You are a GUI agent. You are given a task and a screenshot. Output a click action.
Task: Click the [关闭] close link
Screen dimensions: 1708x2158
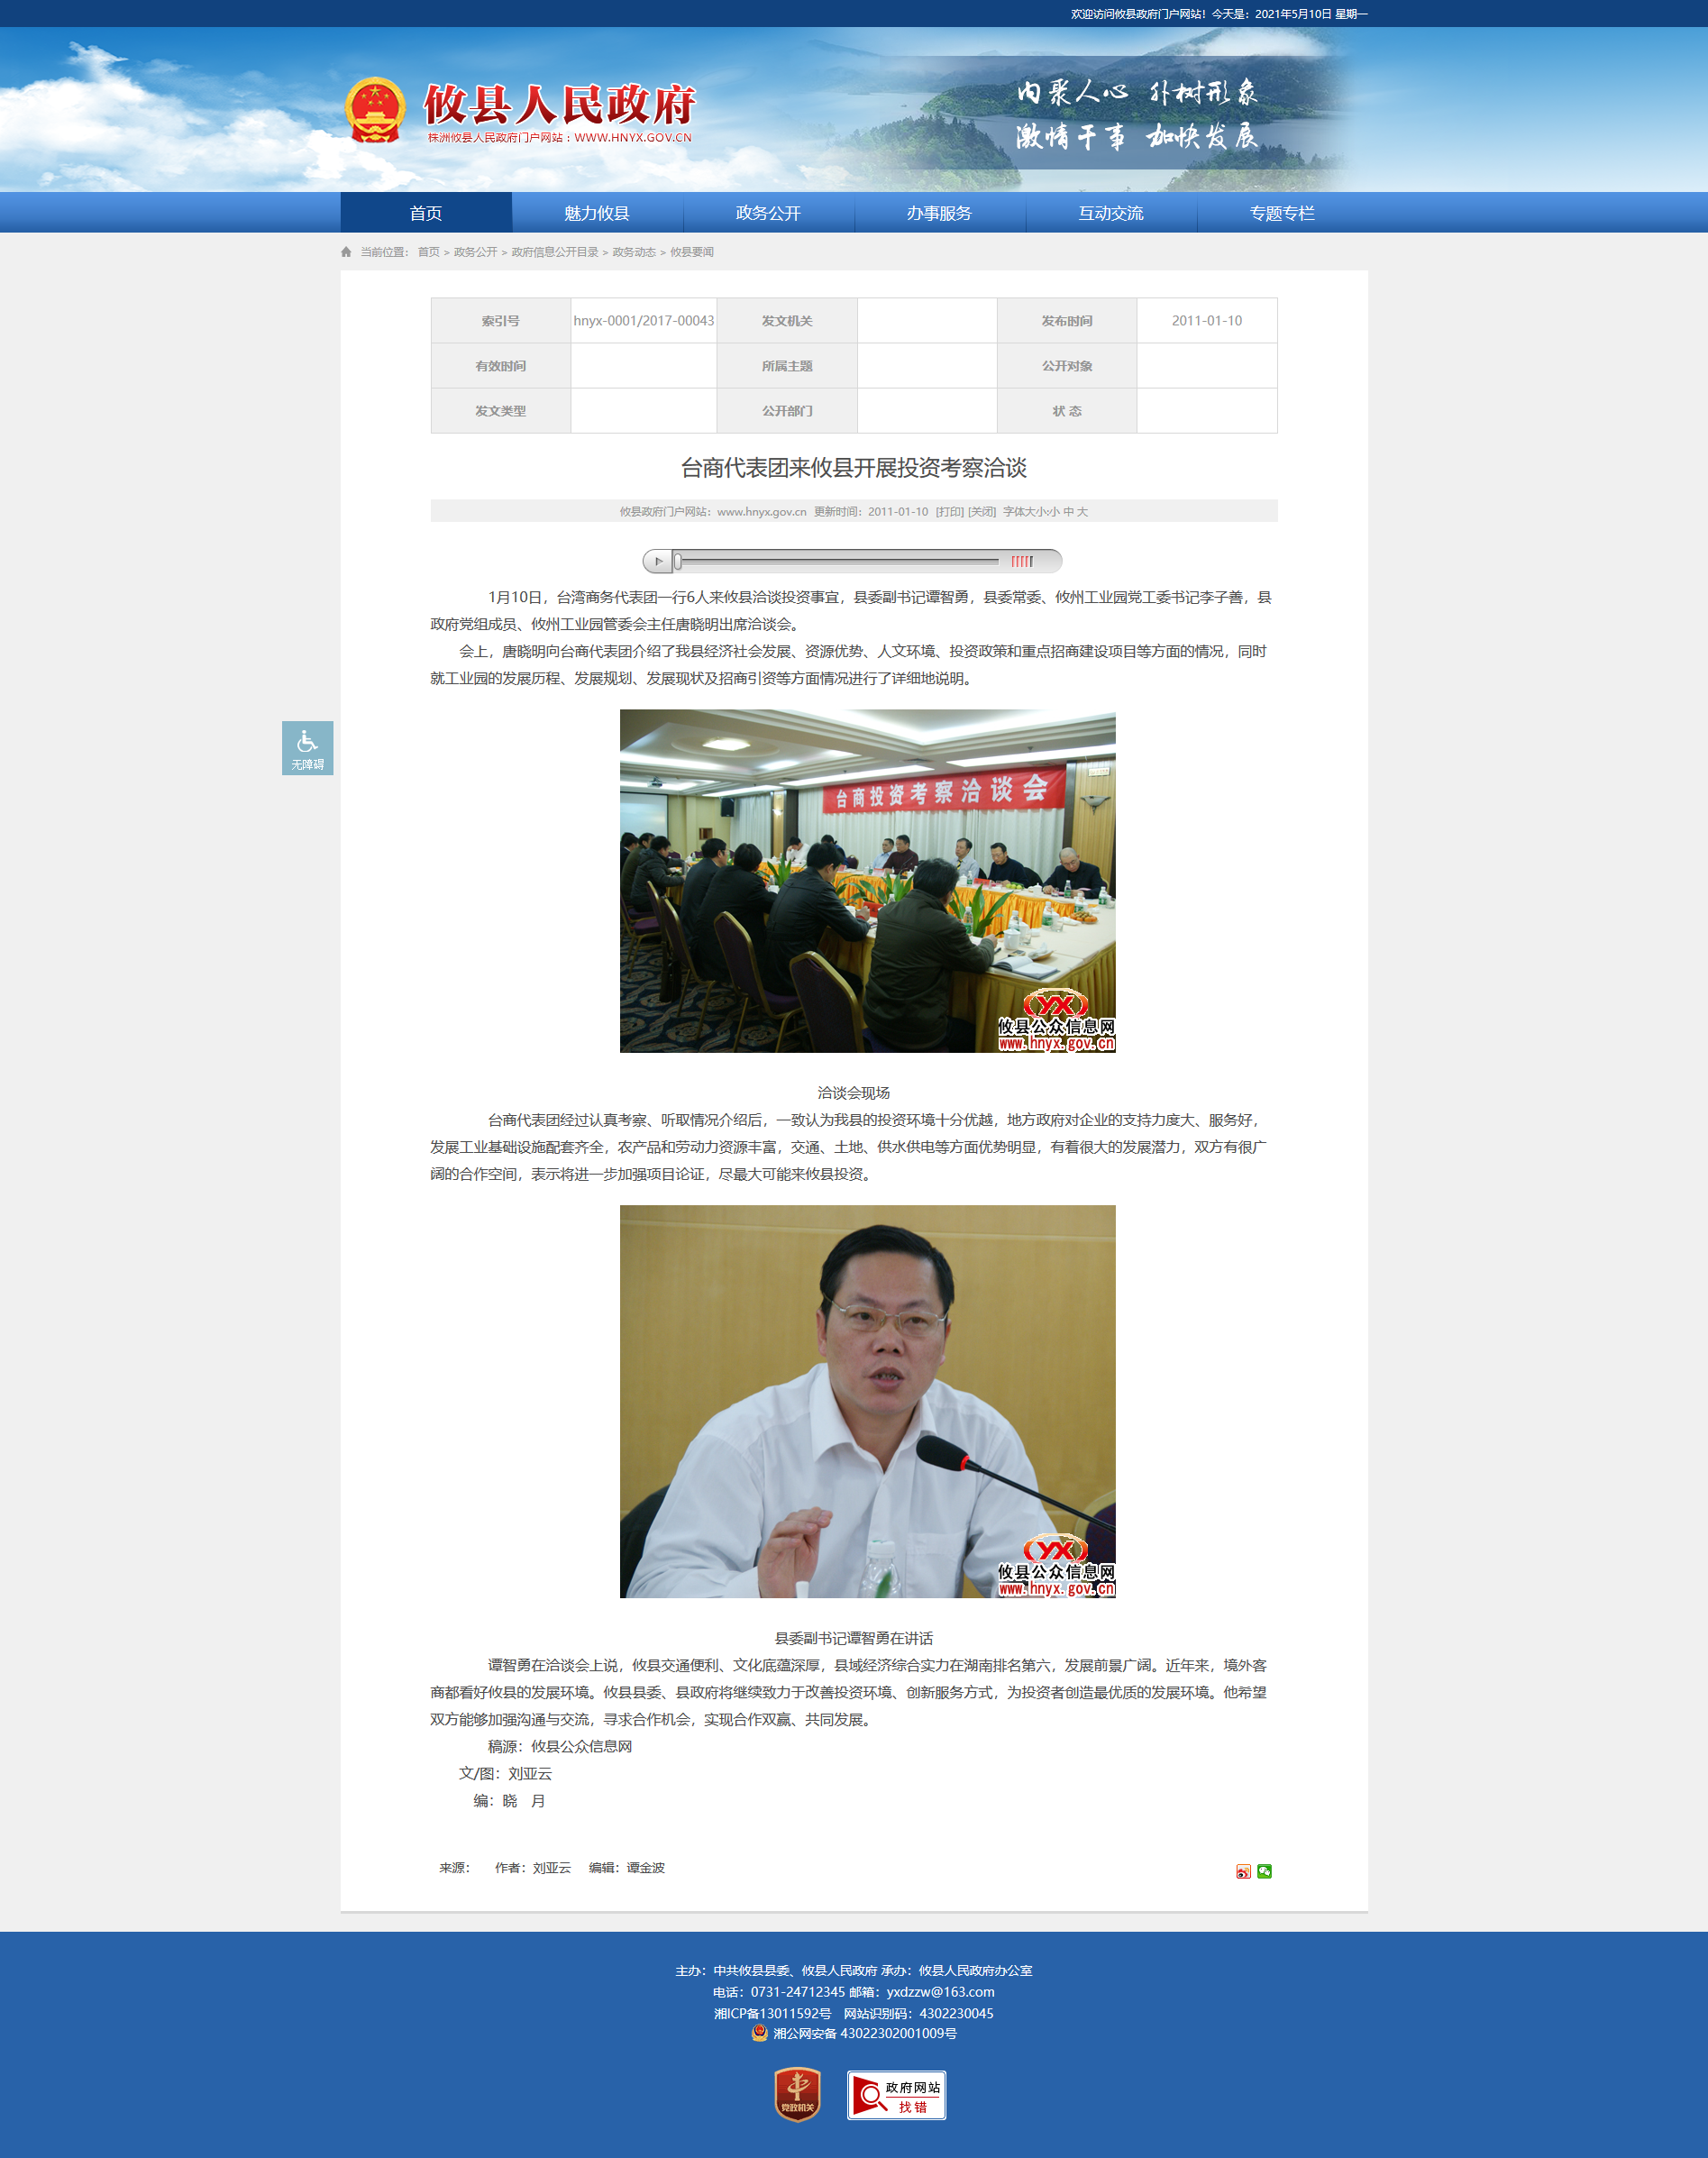click(x=982, y=512)
